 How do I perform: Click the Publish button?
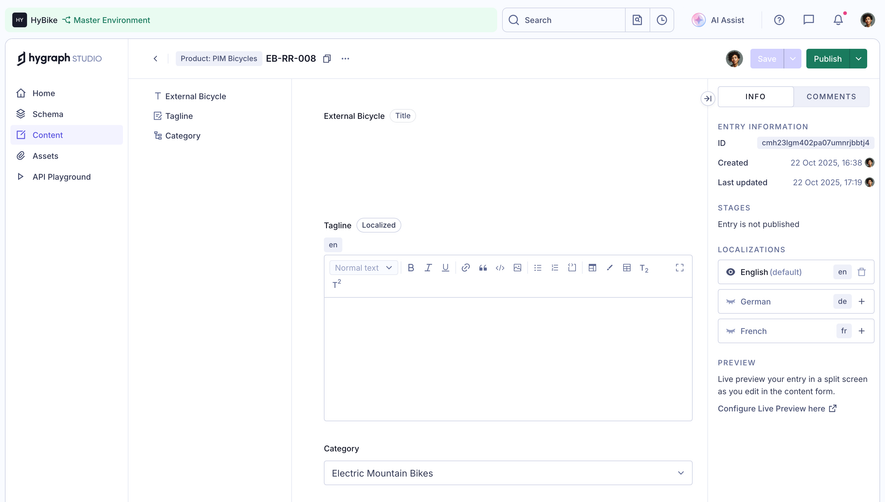828,59
